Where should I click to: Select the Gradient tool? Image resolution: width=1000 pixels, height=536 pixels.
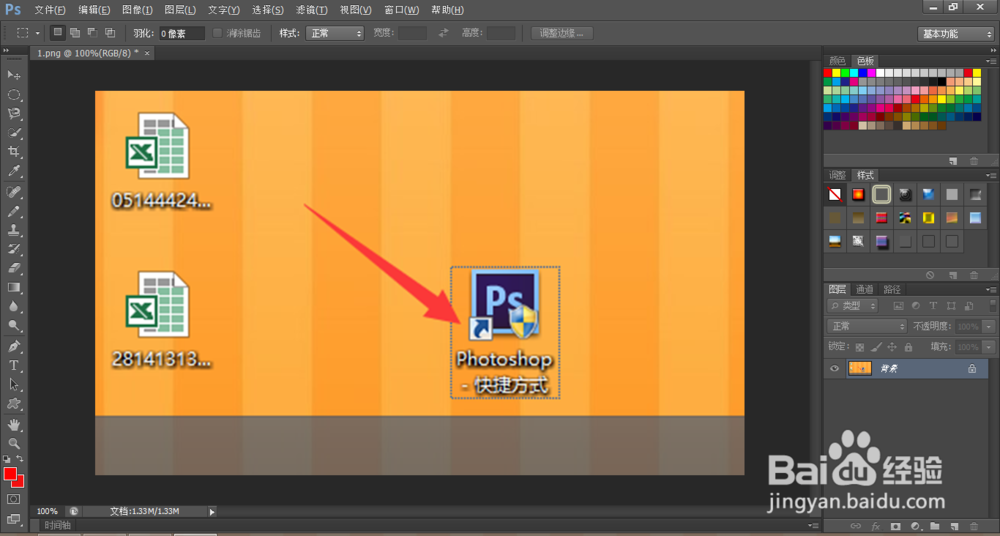pyautogui.click(x=13, y=288)
